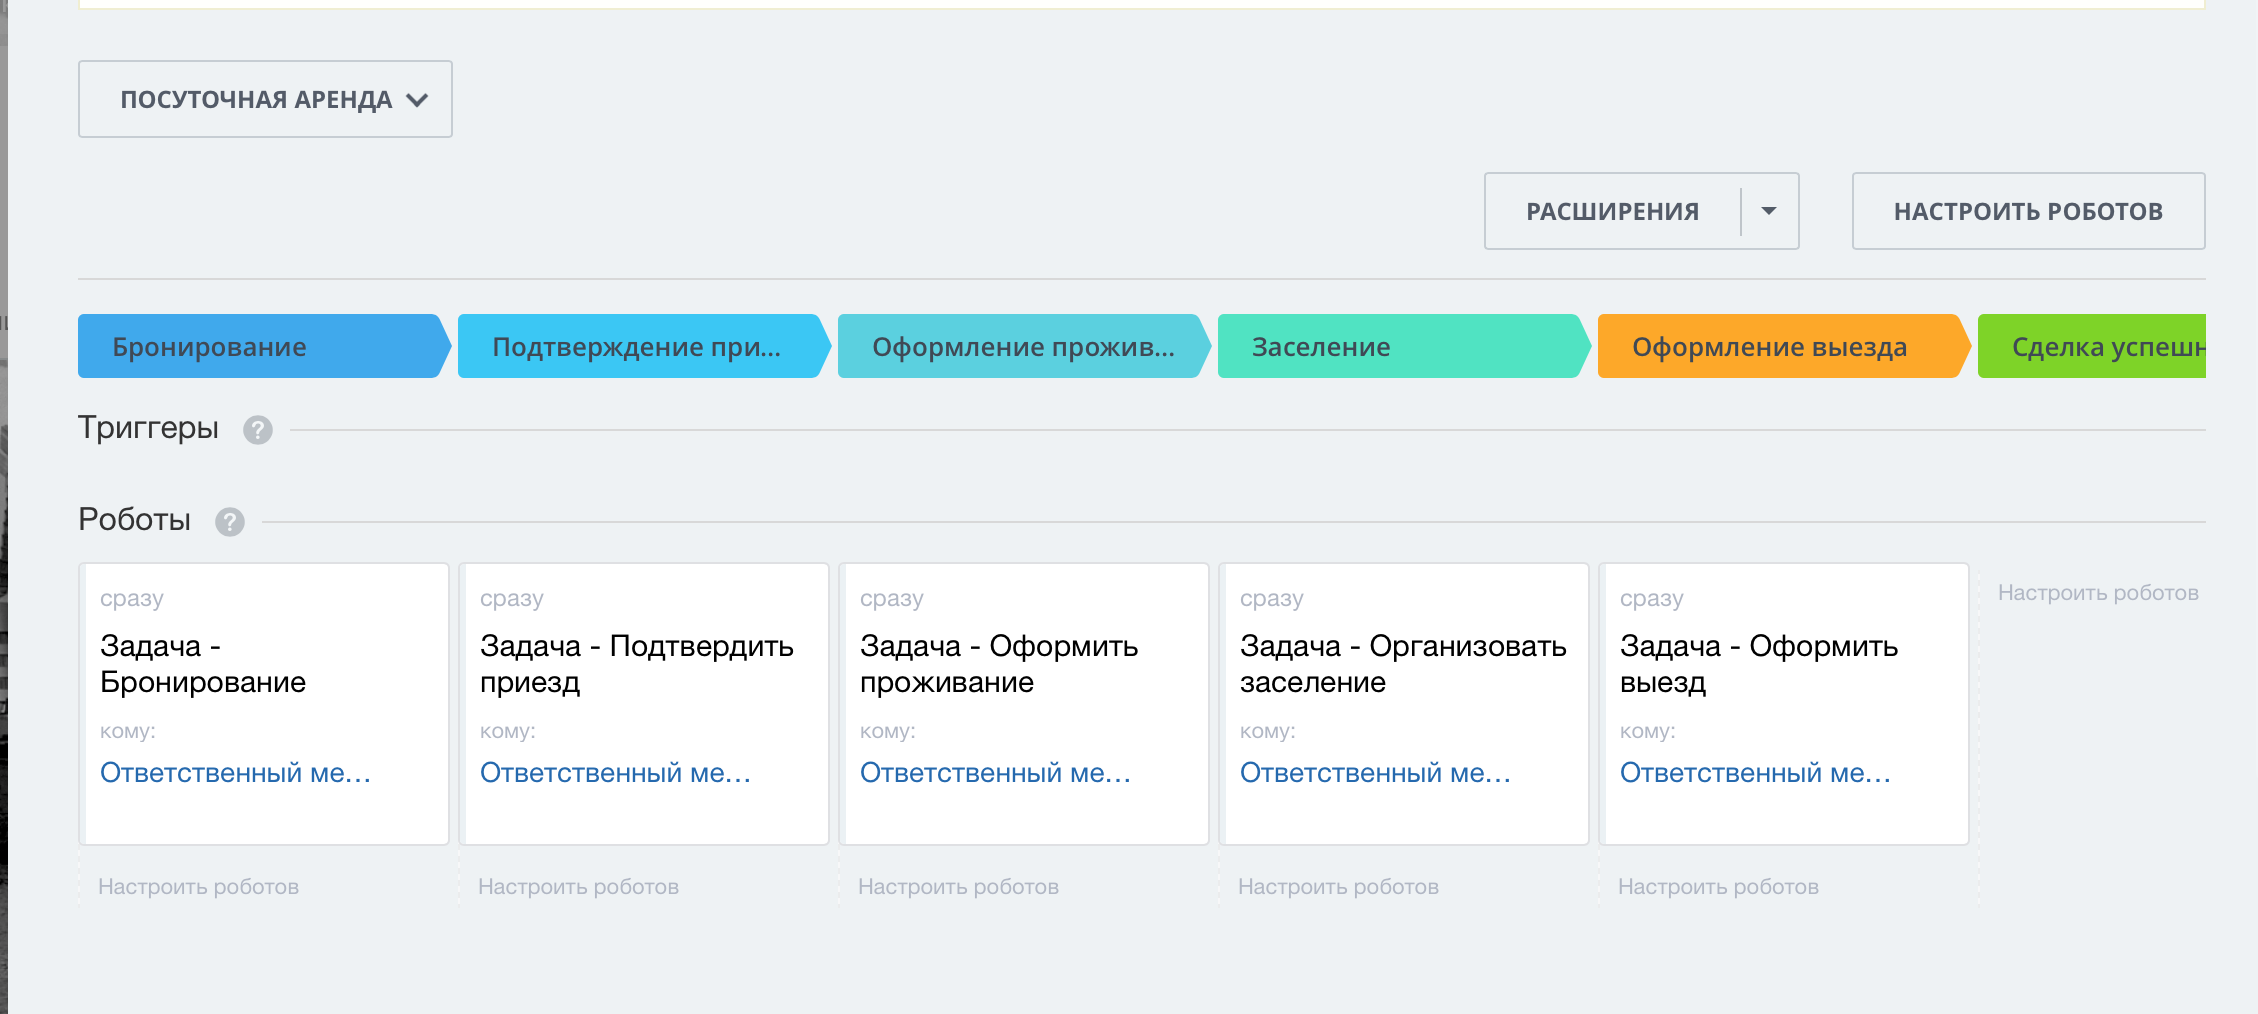The width and height of the screenshot is (2258, 1014).
Task: Select the Оформление прожив... stage
Action: [x=1020, y=347]
